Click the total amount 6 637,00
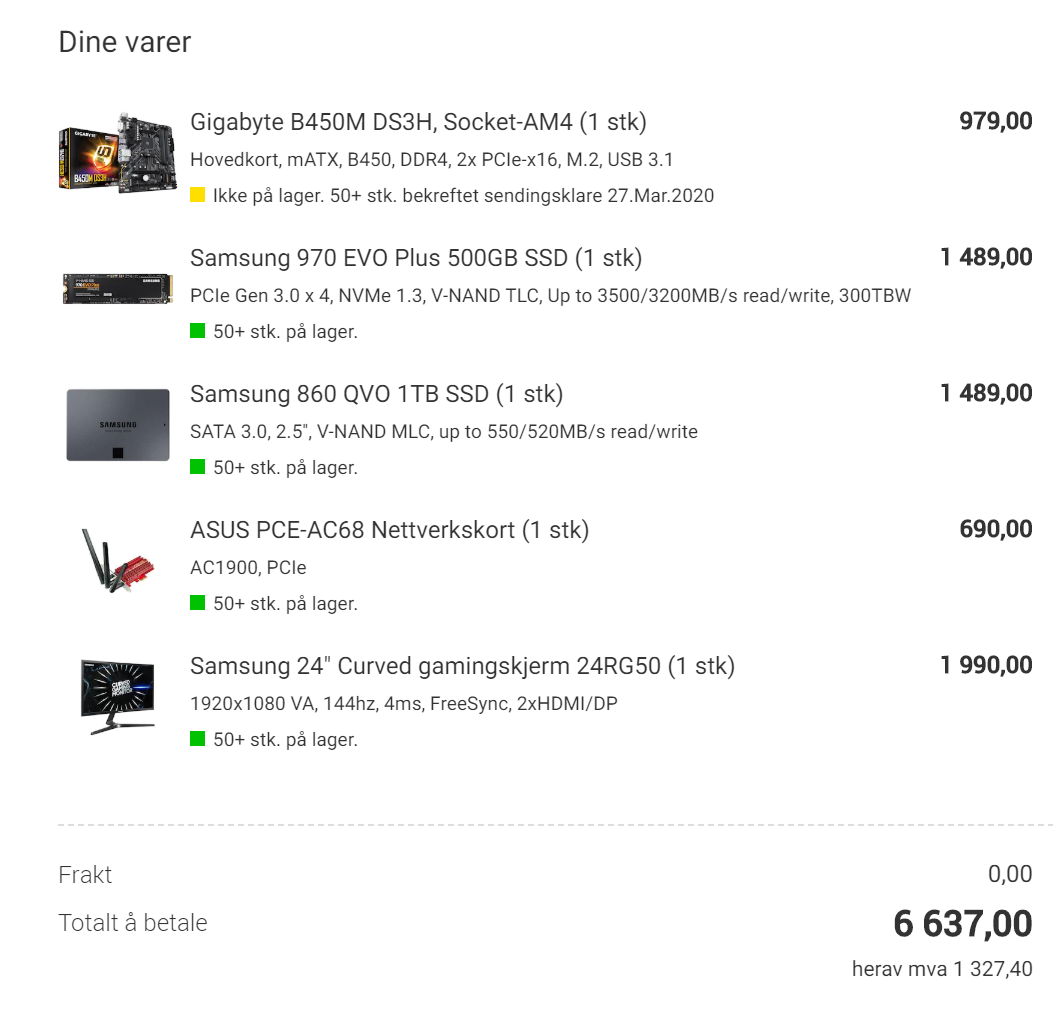The image size is (1053, 1014). pos(962,924)
